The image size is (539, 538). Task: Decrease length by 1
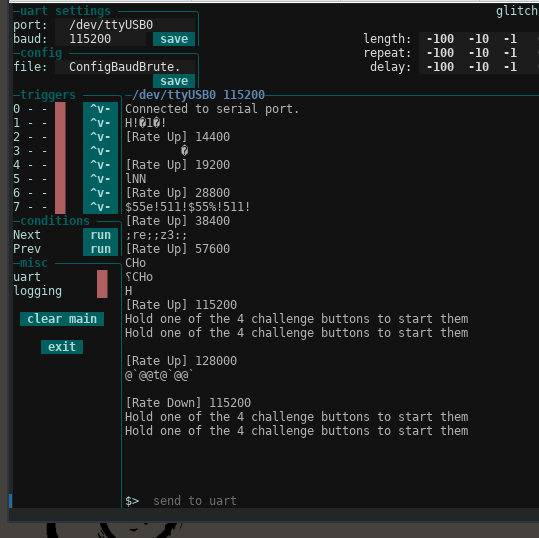[x=510, y=39]
